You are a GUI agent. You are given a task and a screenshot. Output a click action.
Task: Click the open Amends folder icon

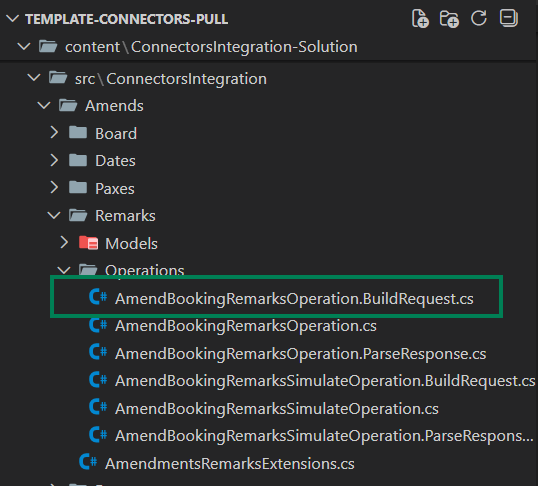pos(68,105)
